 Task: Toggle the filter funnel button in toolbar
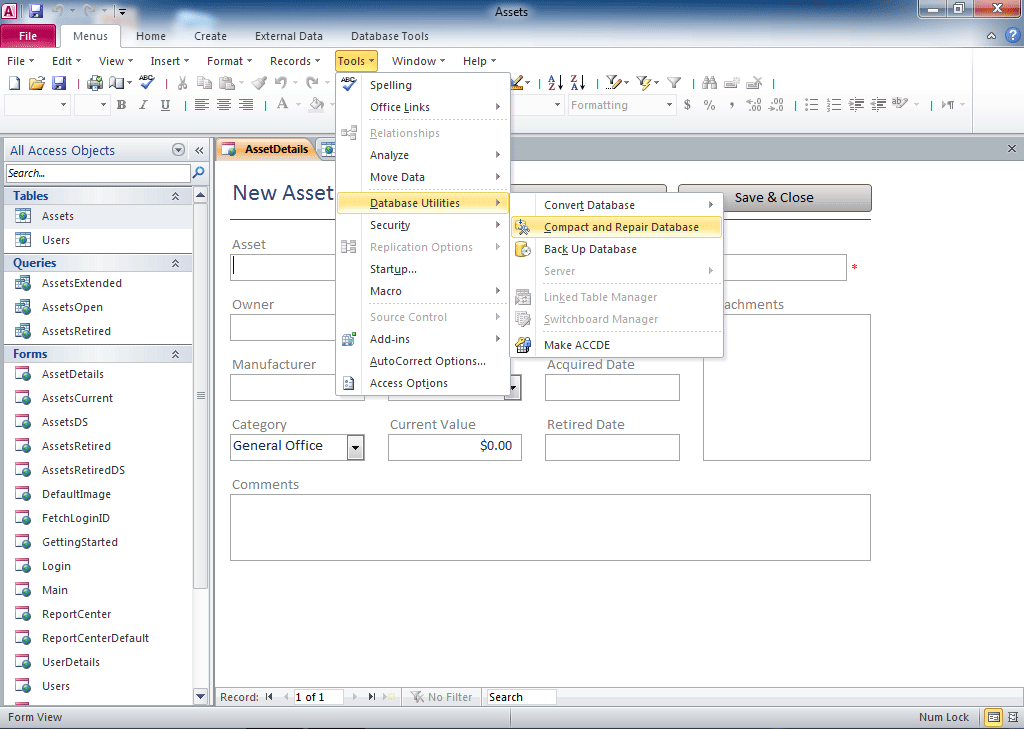674,83
